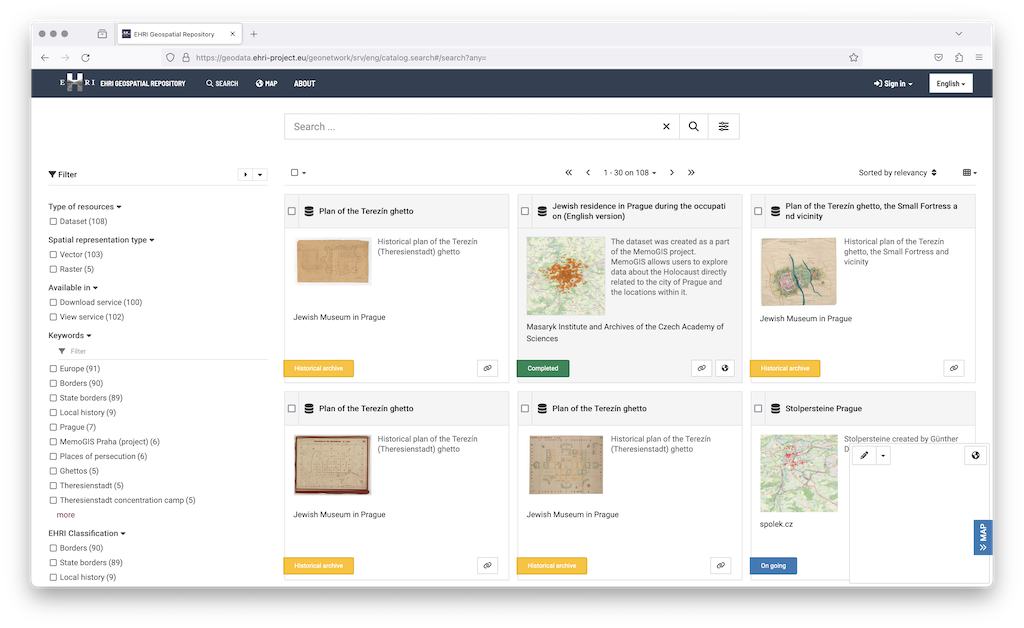Clear the search field with X
The height and width of the screenshot is (628, 1024).
pyautogui.click(x=666, y=127)
